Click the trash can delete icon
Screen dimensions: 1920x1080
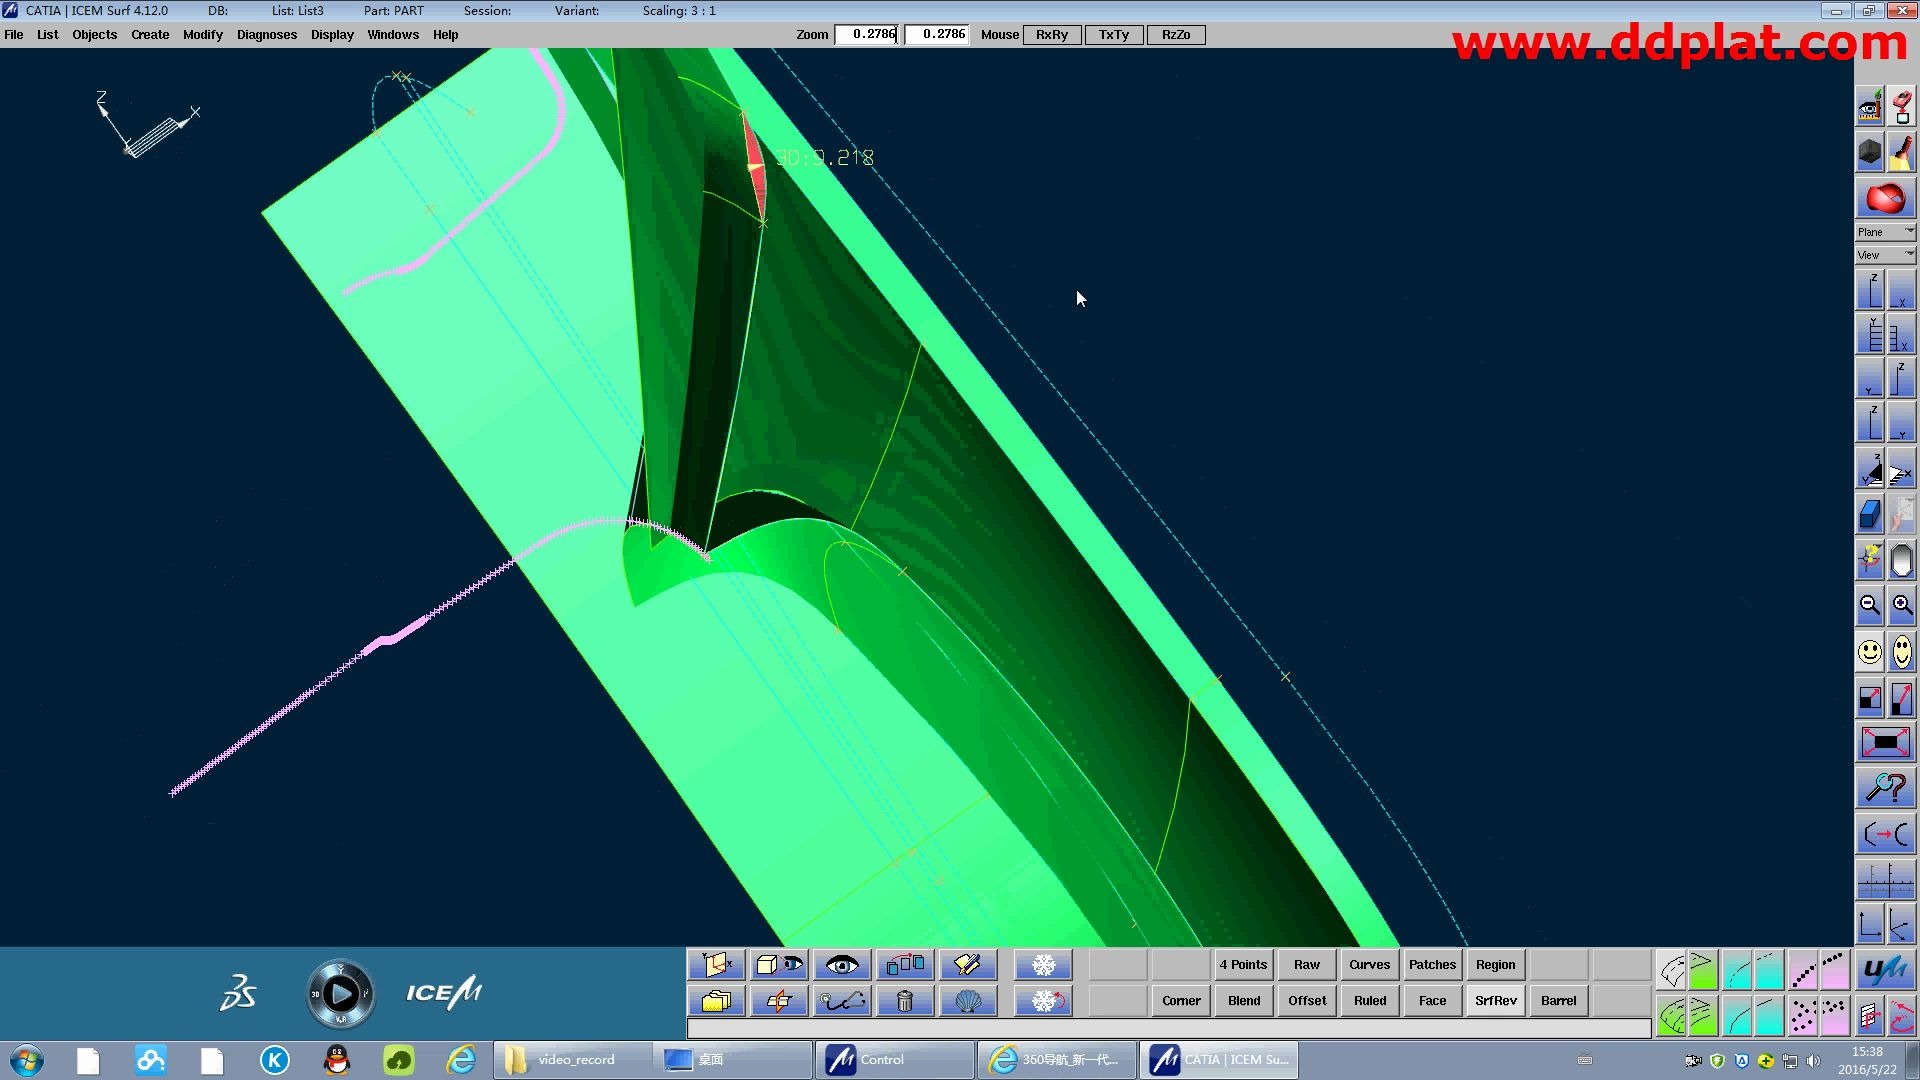(x=904, y=1001)
